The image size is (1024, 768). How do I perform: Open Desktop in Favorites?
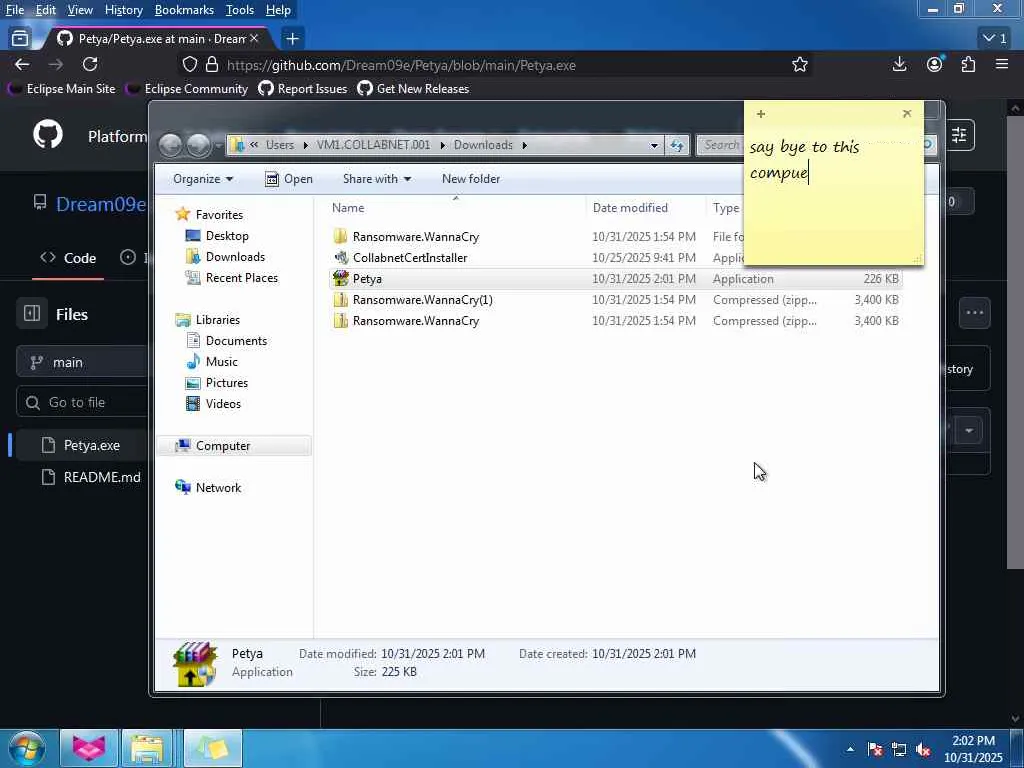click(227, 236)
